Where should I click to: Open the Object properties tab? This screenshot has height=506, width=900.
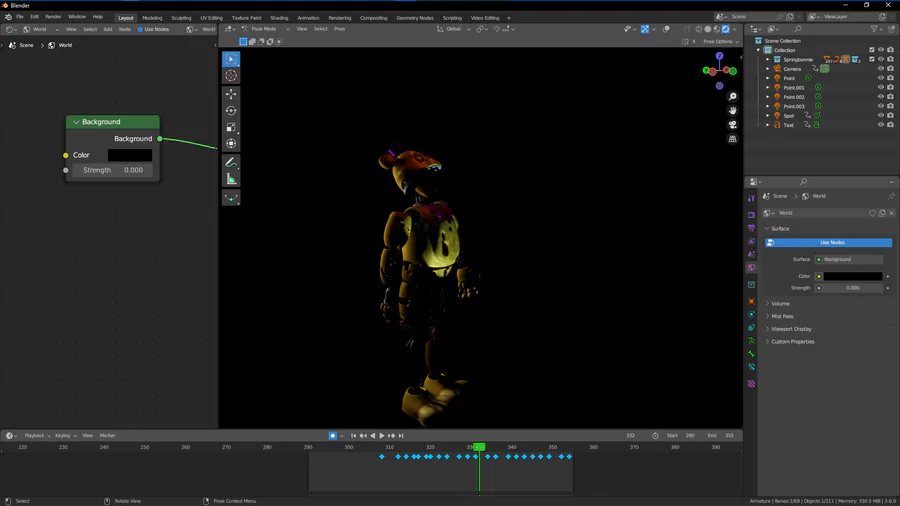pyautogui.click(x=751, y=301)
